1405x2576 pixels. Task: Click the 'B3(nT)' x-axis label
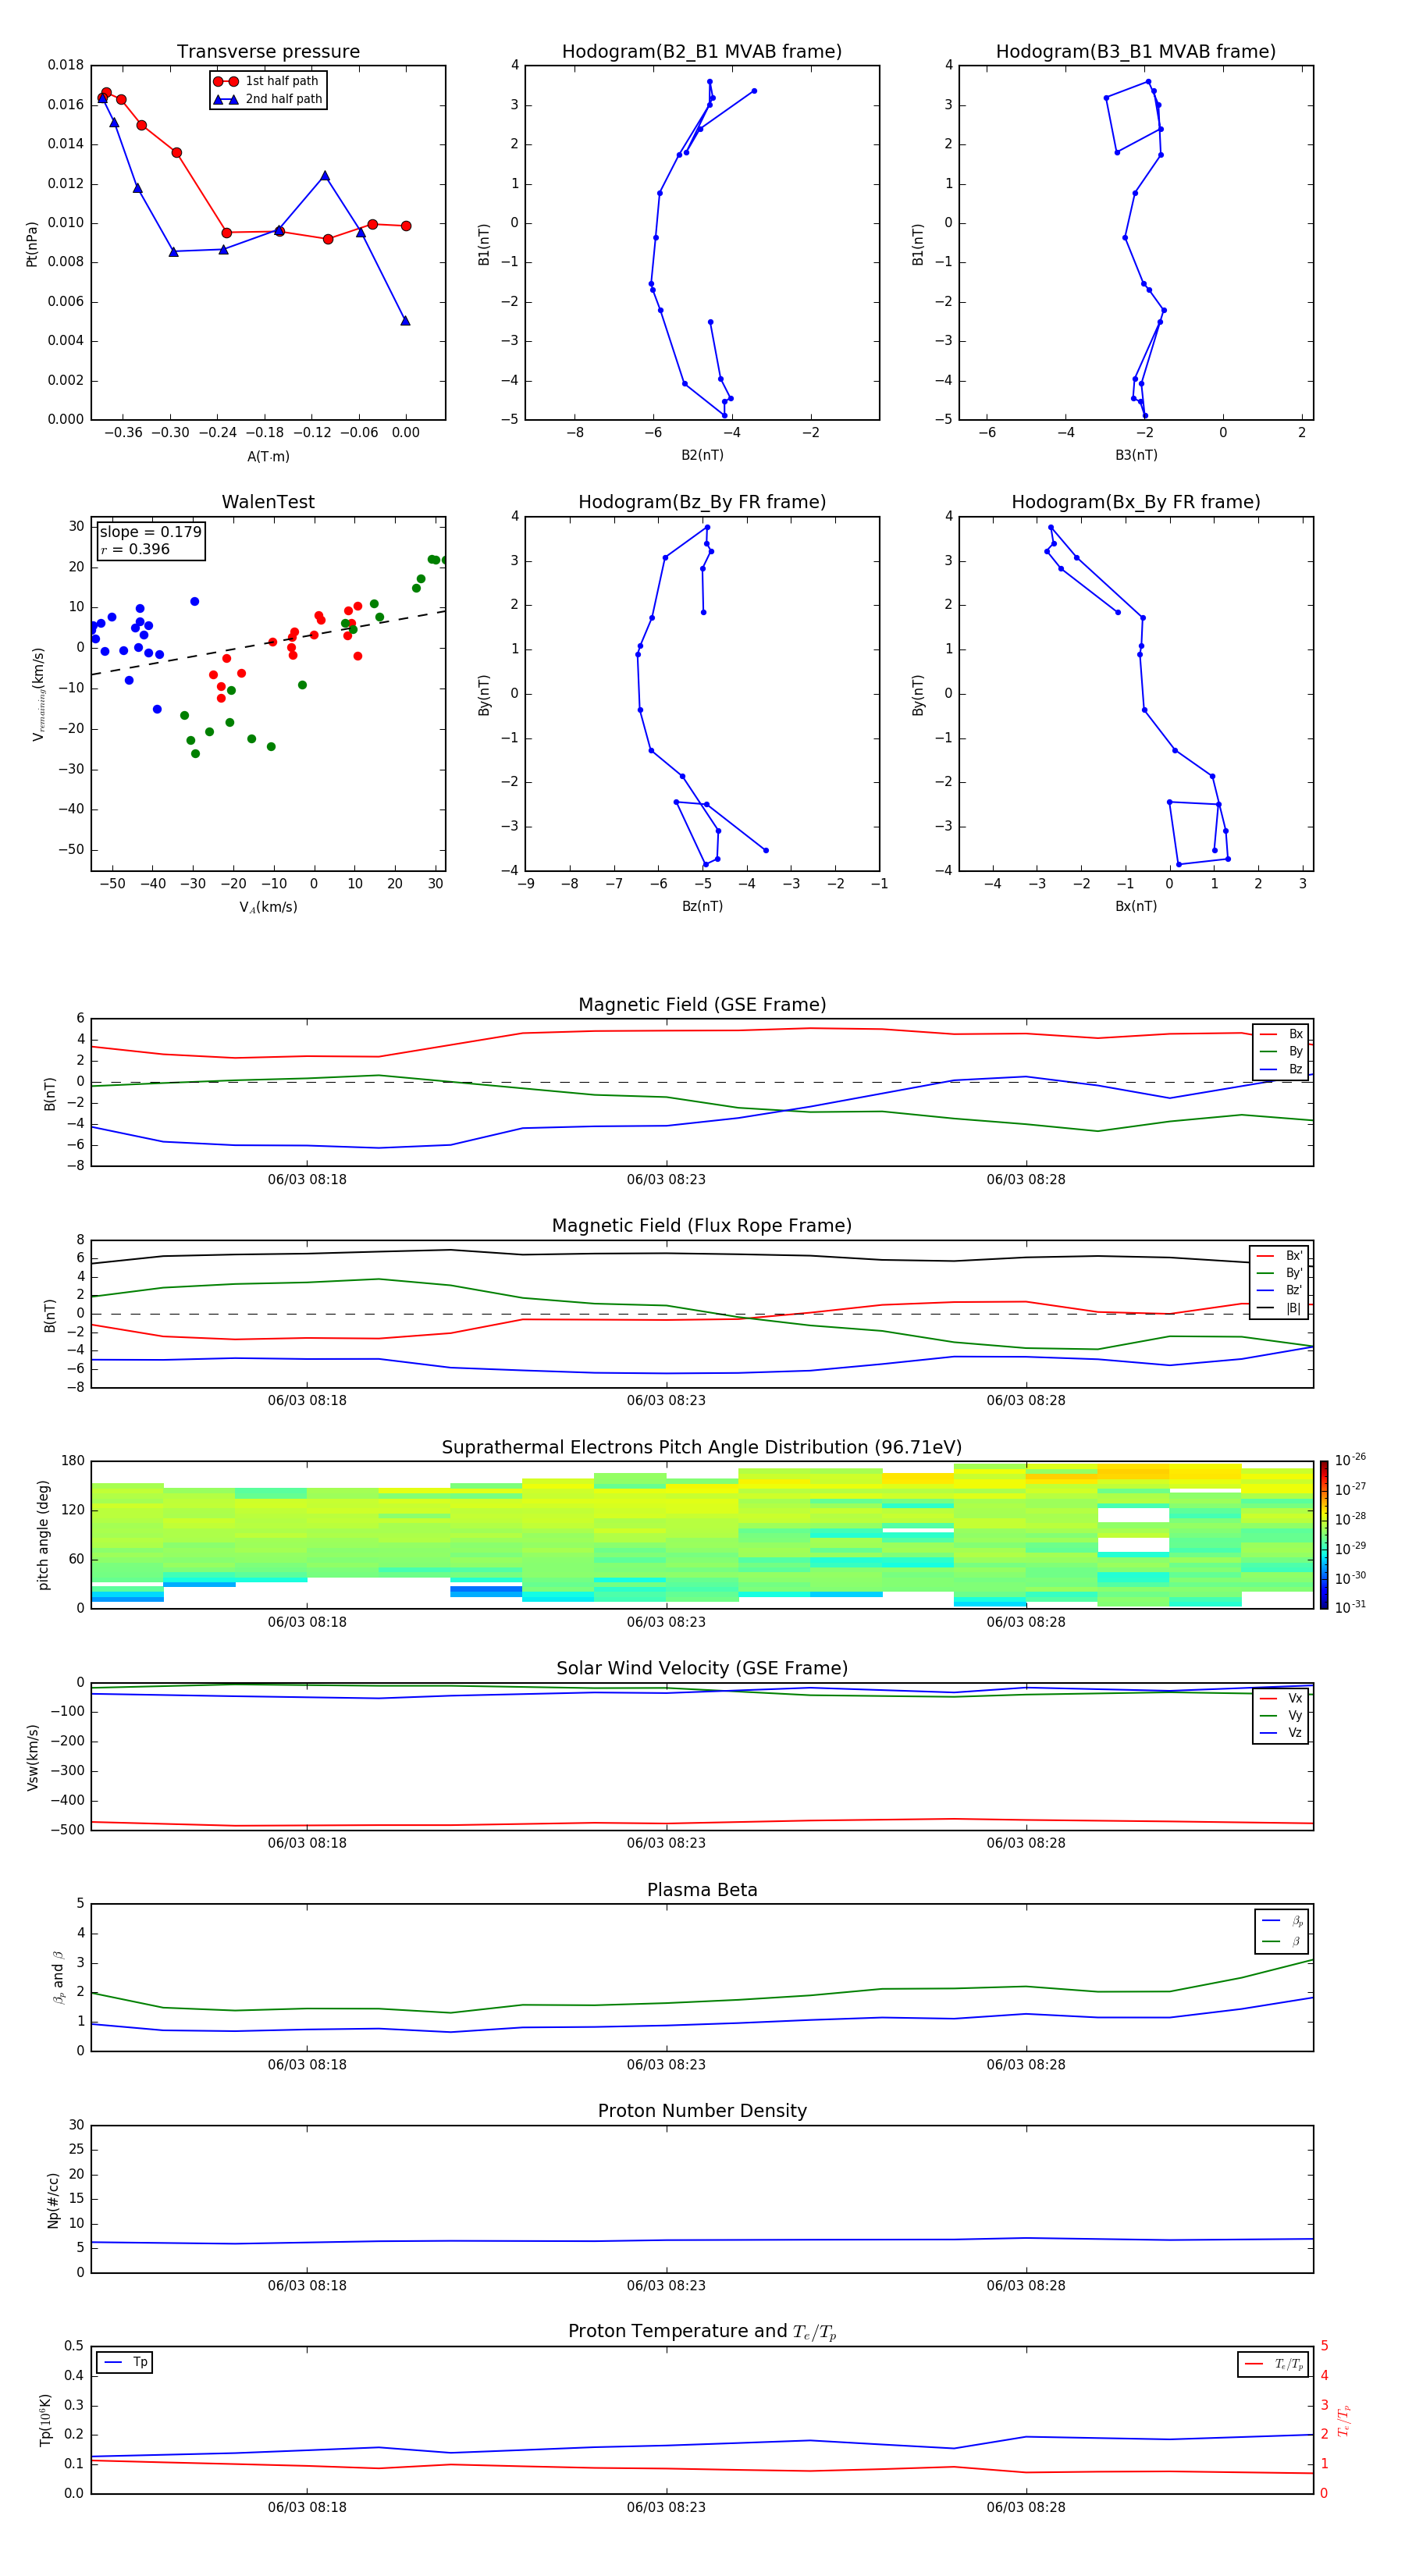point(1136,455)
